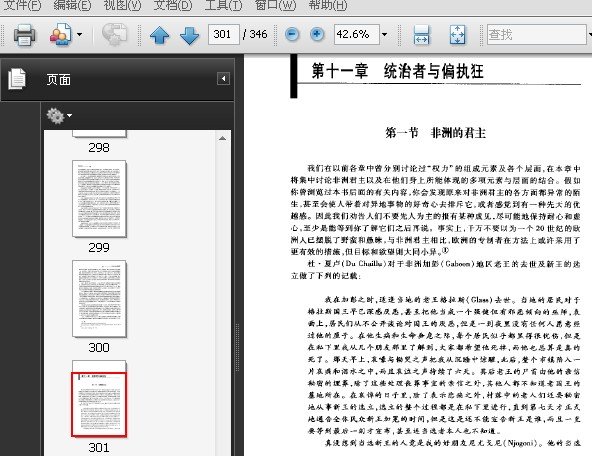Screen dimensions: 592x456
Task: Open the 视图(V) menu
Action: 122,5
